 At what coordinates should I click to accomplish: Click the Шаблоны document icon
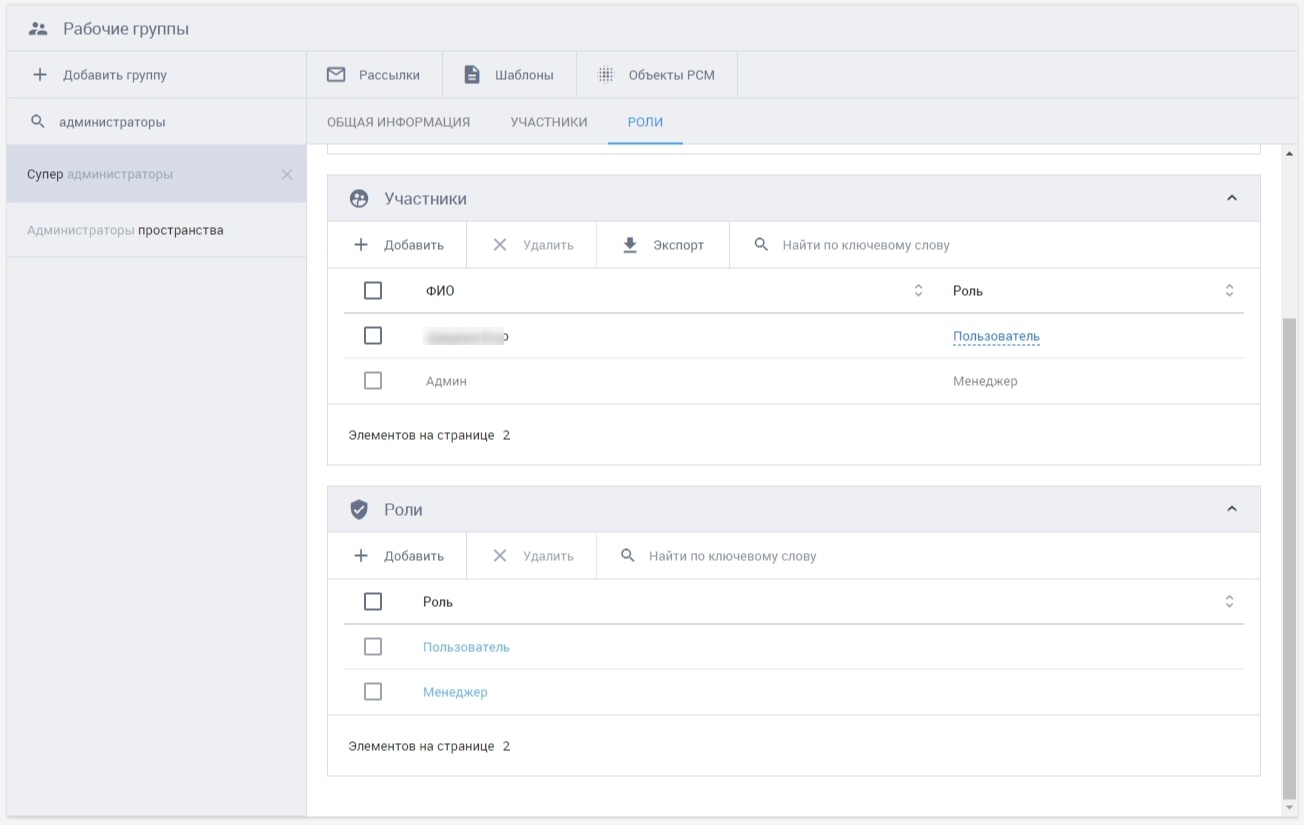[472, 75]
